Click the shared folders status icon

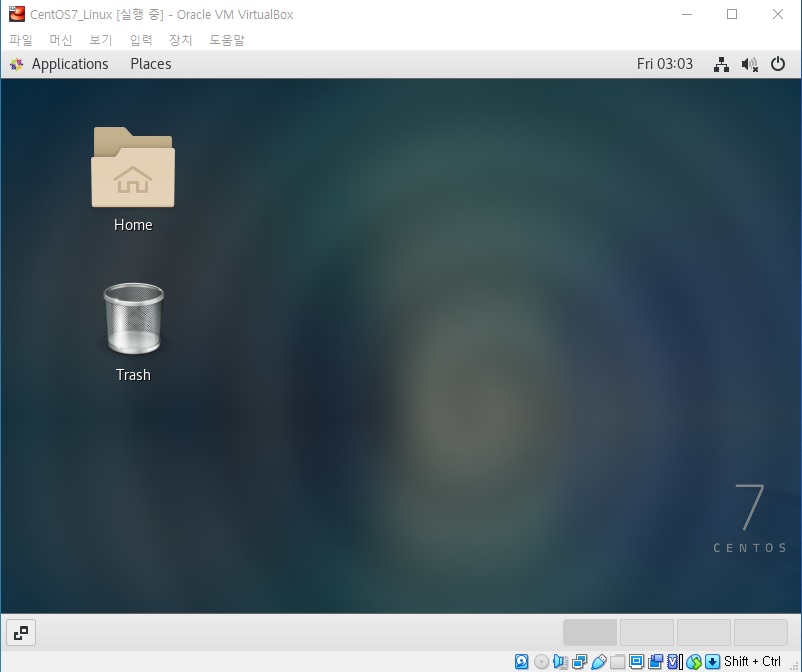coord(617,662)
